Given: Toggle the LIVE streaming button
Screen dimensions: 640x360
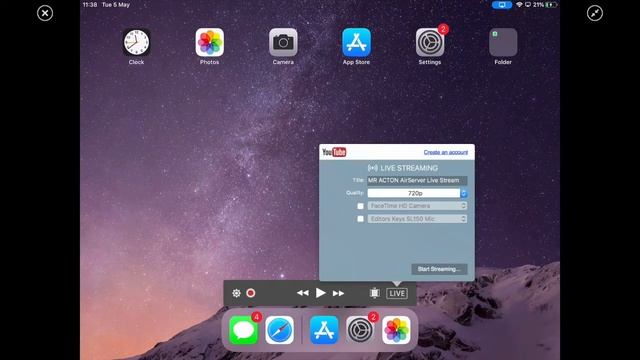Looking at the screenshot, I should coord(397,293).
